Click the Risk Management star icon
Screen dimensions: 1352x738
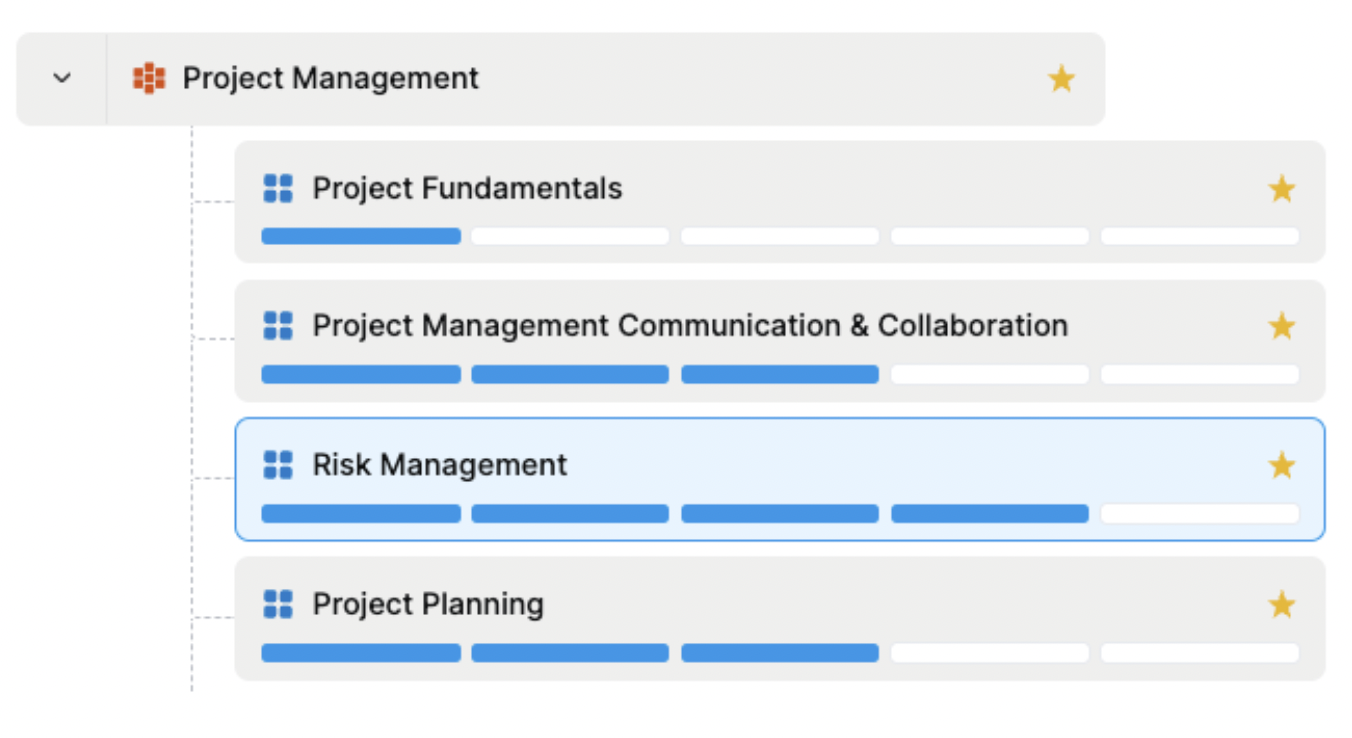(x=1282, y=465)
